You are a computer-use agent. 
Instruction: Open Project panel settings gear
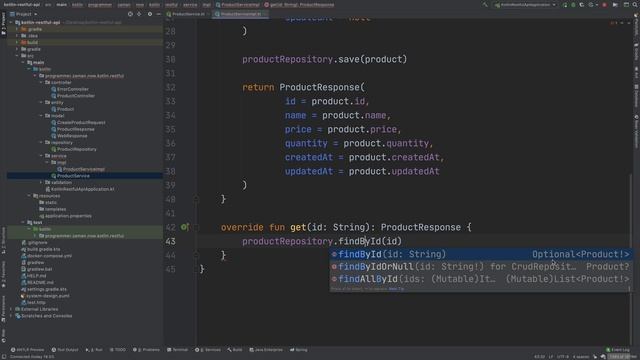click(x=150, y=14)
